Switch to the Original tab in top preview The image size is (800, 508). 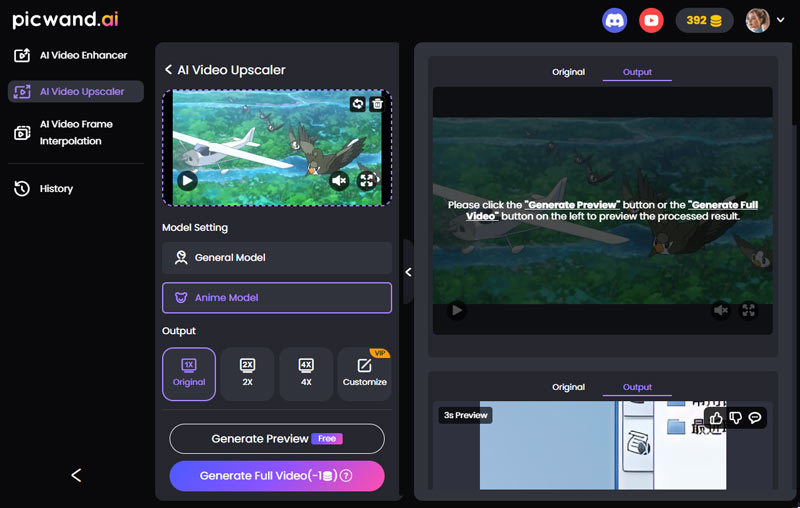tap(568, 72)
